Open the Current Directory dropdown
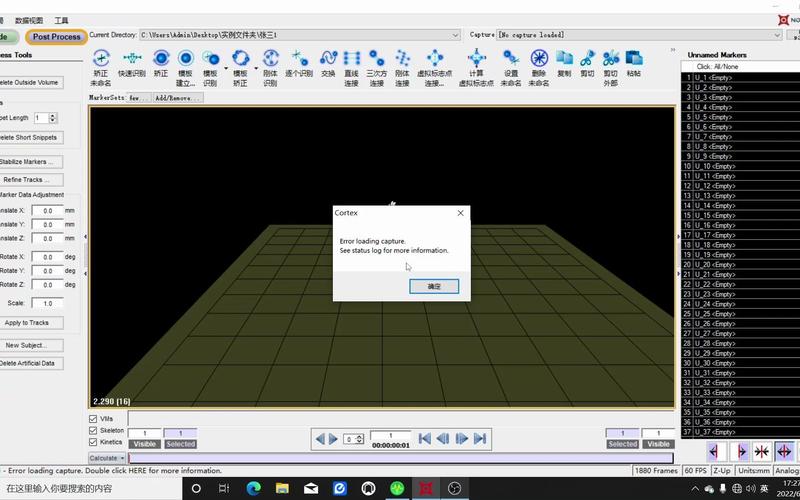This screenshot has height=500, width=800. click(x=455, y=35)
